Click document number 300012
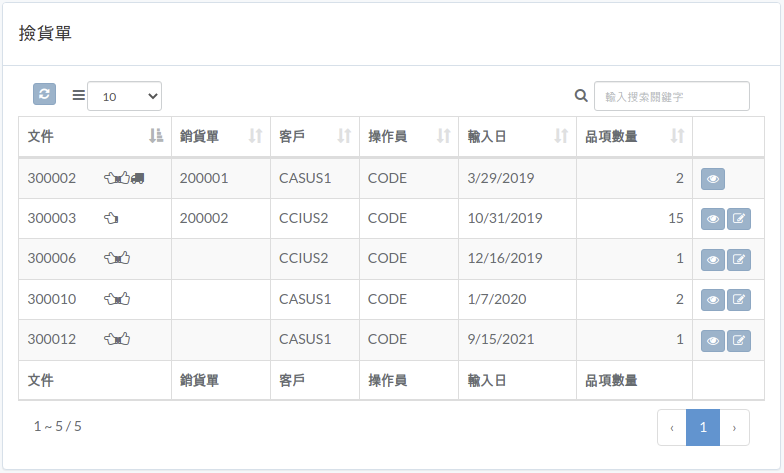Image resolution: width=784 pixels, height=473 pixels. click(52, 339)
